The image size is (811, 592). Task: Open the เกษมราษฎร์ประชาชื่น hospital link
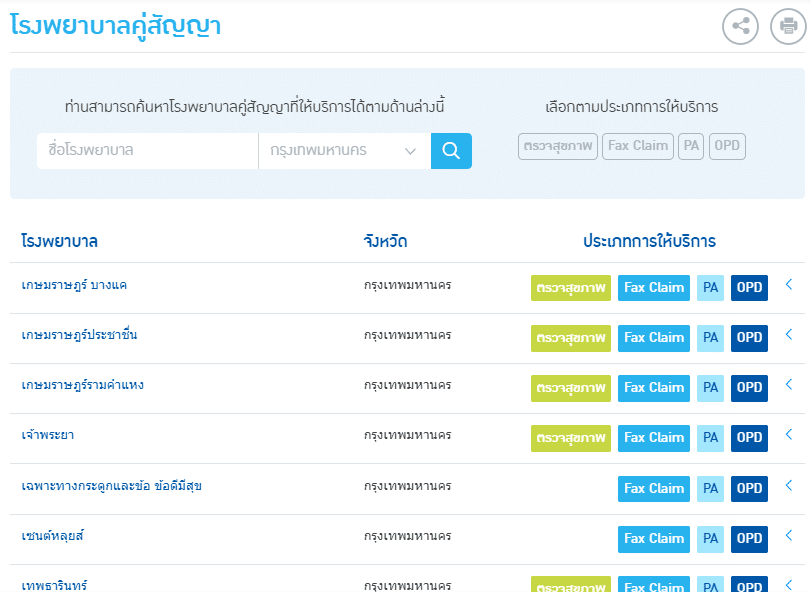coord(79,335)
